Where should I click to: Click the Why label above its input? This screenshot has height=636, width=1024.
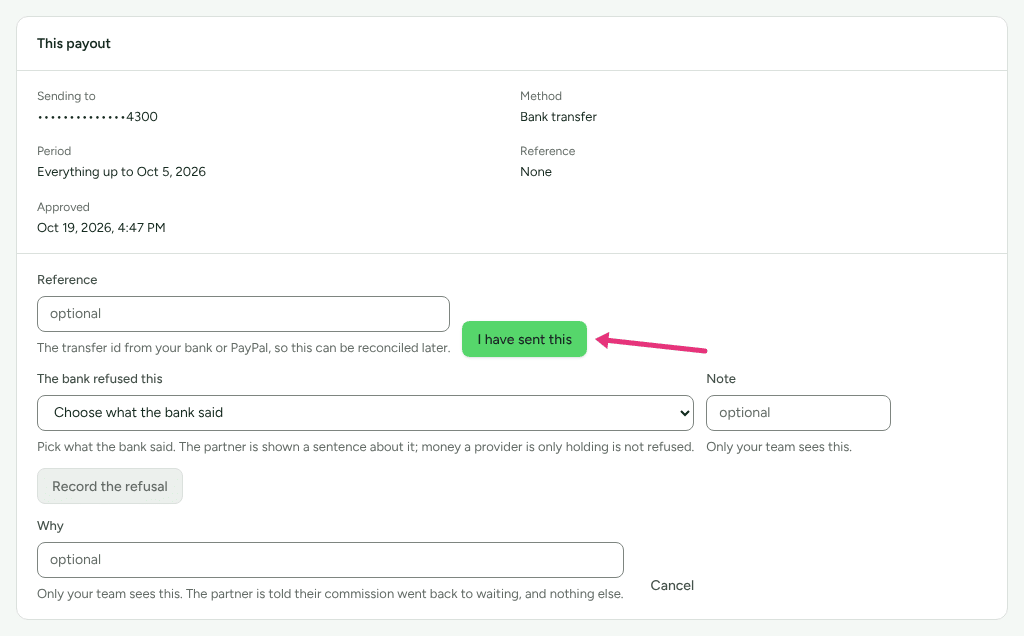(50, 526)
